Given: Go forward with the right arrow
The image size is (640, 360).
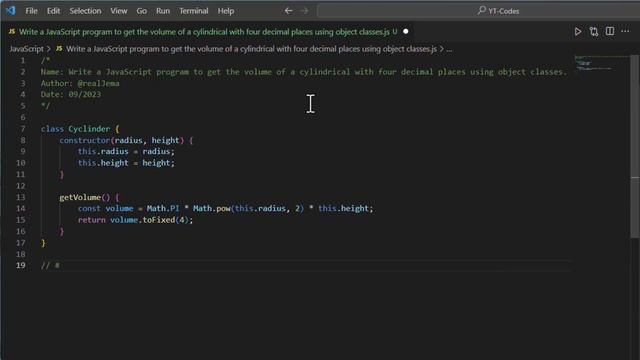Looking at the screenshot, I should pyautogui.click(x=304, y=11).
